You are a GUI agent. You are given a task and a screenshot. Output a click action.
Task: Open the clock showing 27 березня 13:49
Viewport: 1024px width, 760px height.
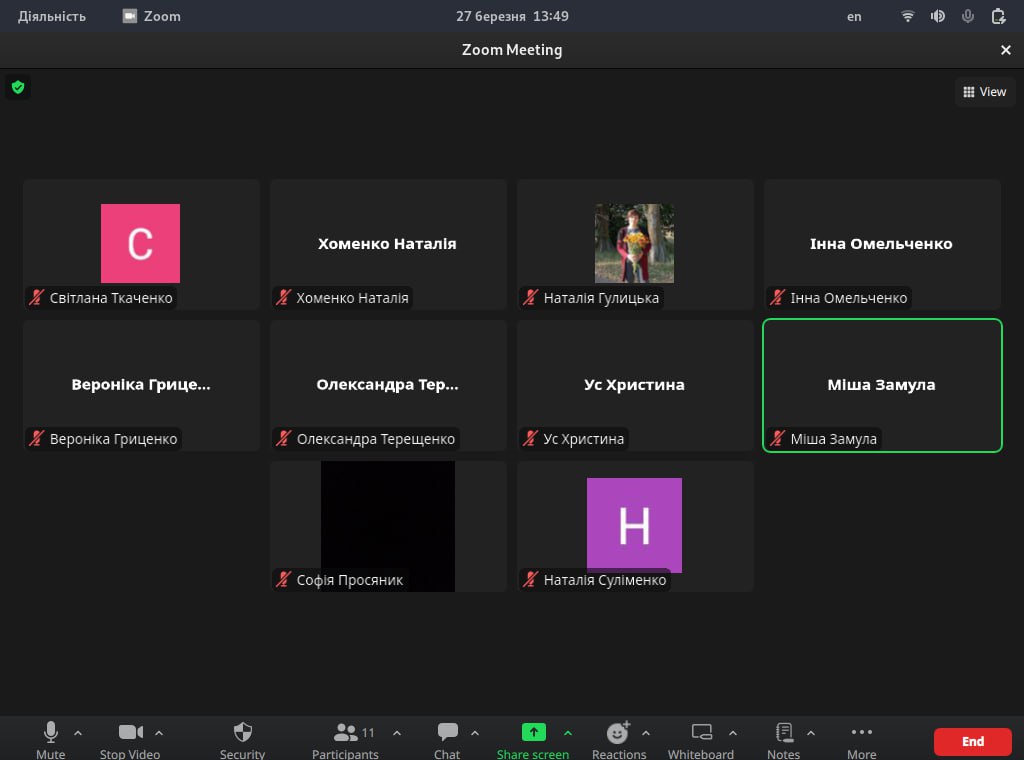click(x=512, y=16)
